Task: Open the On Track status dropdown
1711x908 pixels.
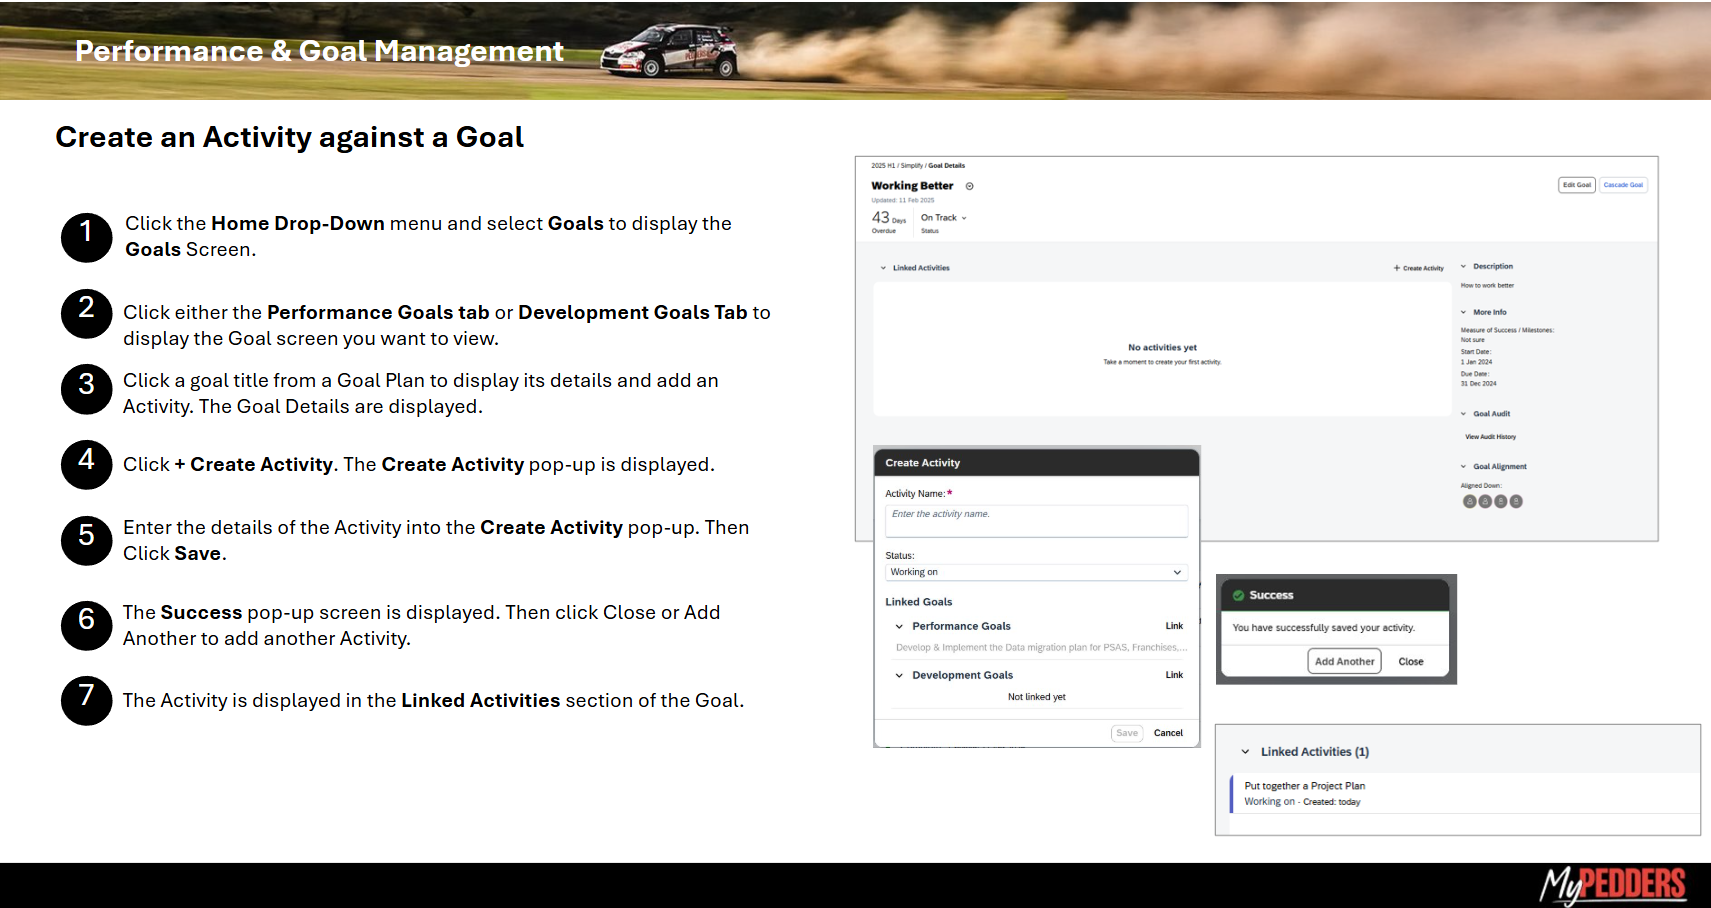Action: pos(943,218)
